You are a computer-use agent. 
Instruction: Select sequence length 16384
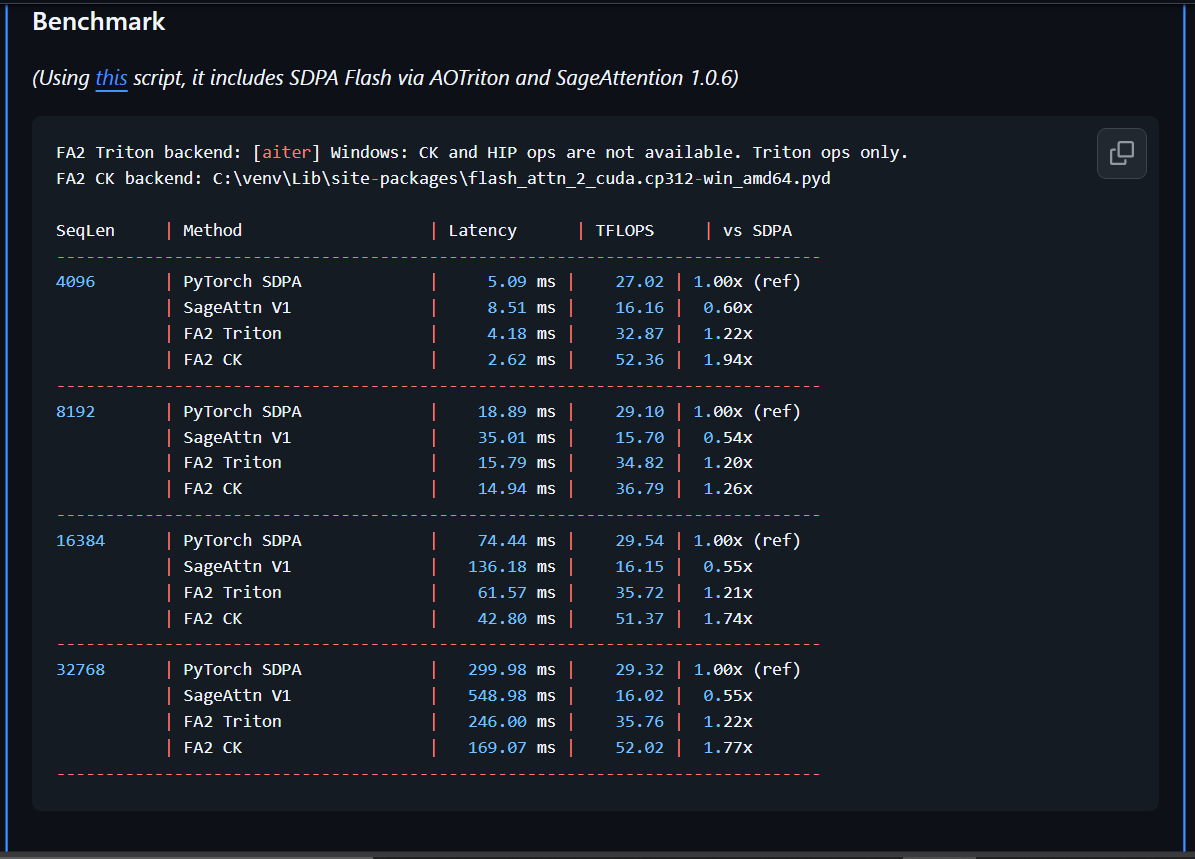coord(81,540)
